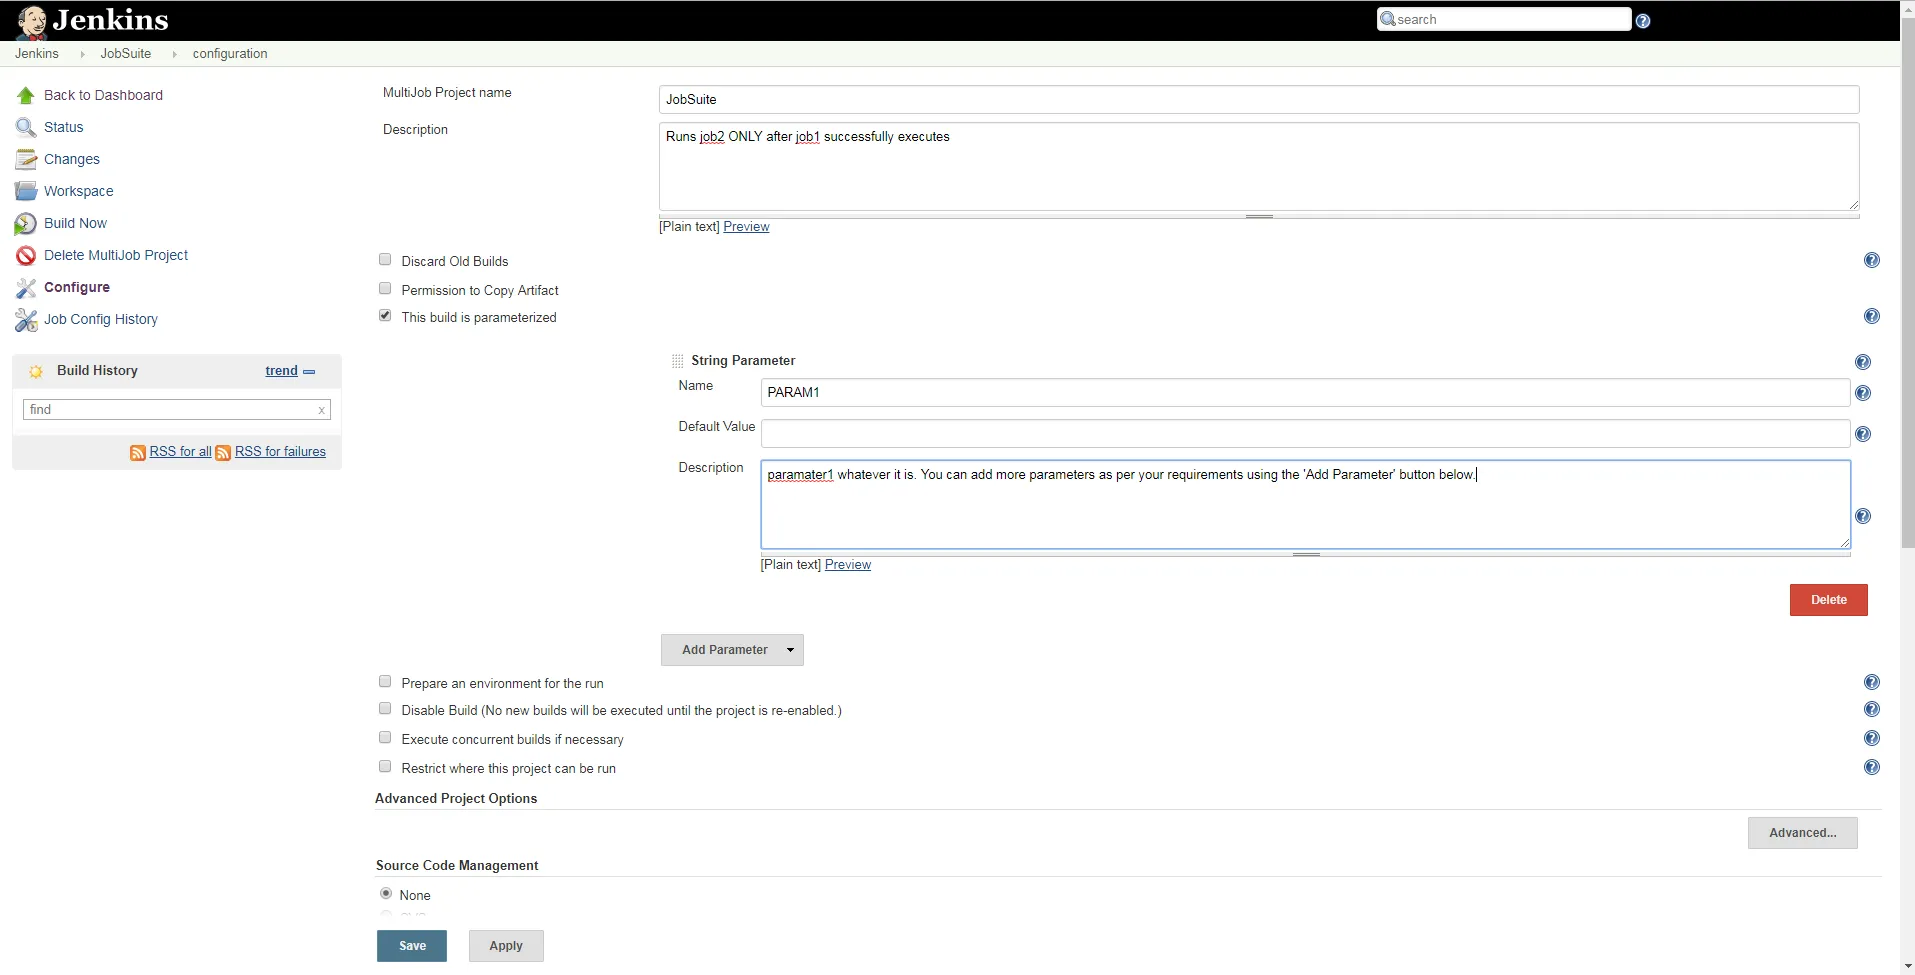The image size is (1915, 975).
Task: Click the parameter Description resize bar
Action: click(1306, 554)
